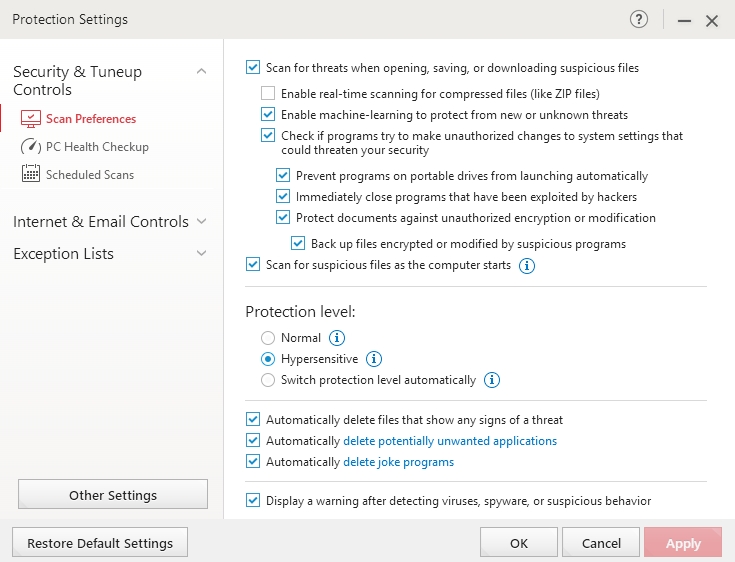Click the help question mark icon
The height and width of the screenshot is (562, 735).
pos(639,19)
